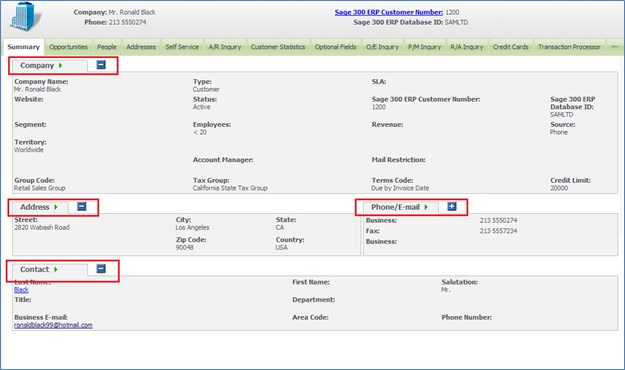Open the Self Service tab
The height and width of the screenshot is (370, 625).
[x=182, y=47]
